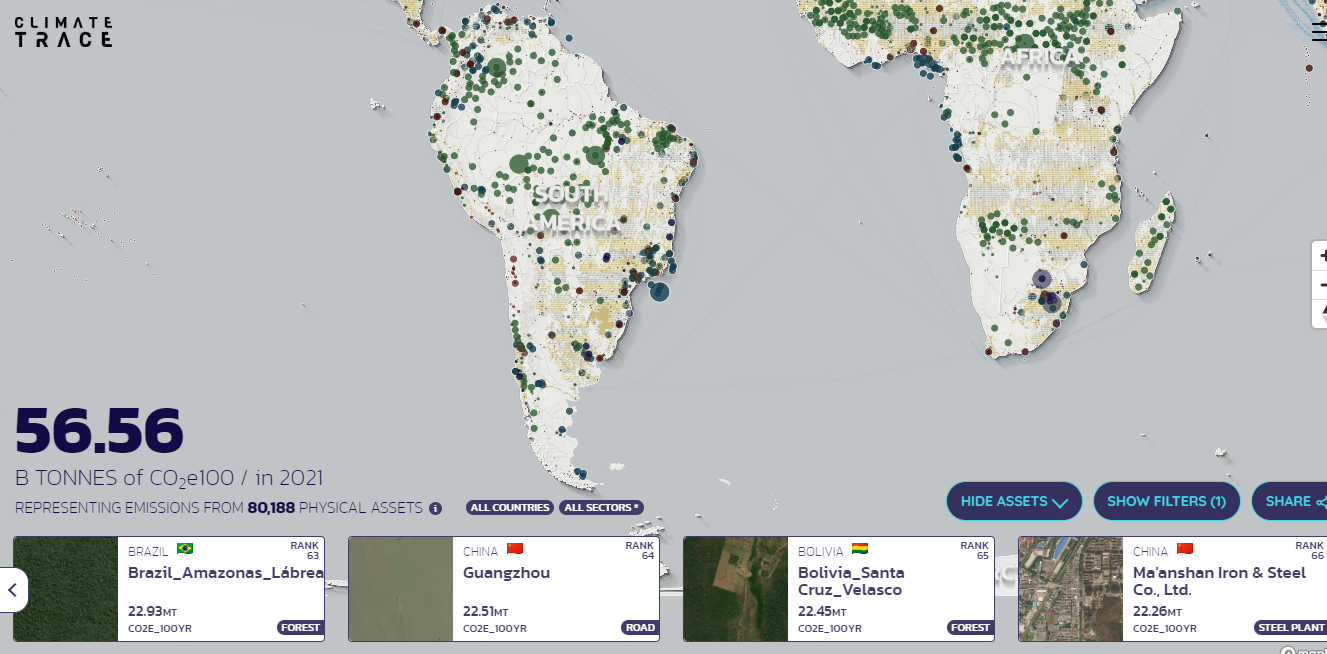
Task: Zoom in on the map
Action: (1322, 256)
